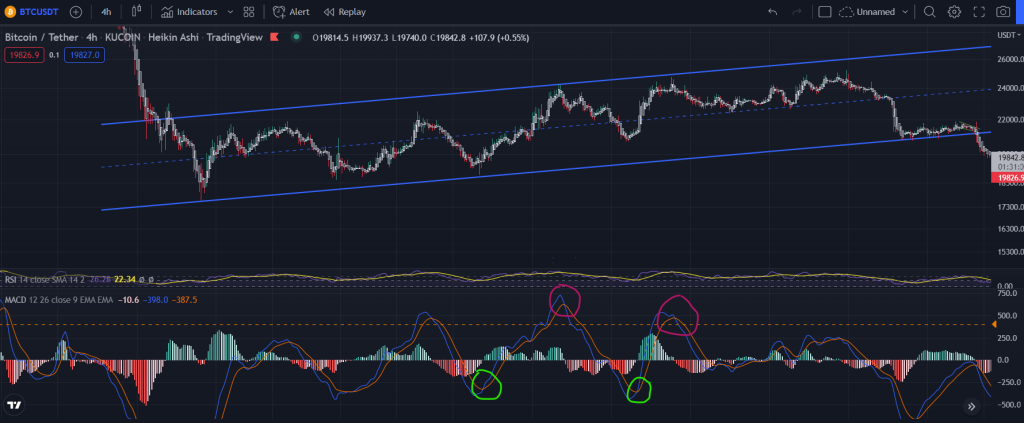Click the 26000.0 price axis label
This screenshot has height=423, width=1024.
coord(1009,60)
